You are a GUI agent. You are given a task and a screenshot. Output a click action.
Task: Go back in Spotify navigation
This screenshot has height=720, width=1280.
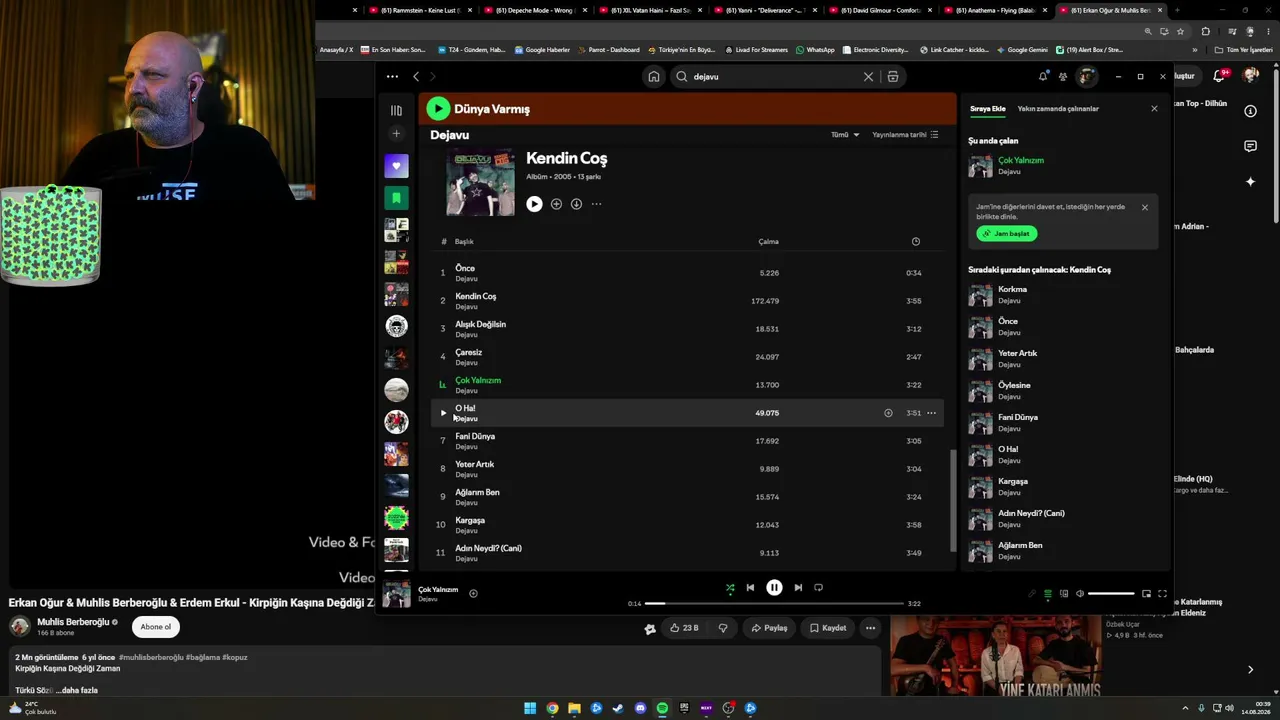tap(416, 76)
